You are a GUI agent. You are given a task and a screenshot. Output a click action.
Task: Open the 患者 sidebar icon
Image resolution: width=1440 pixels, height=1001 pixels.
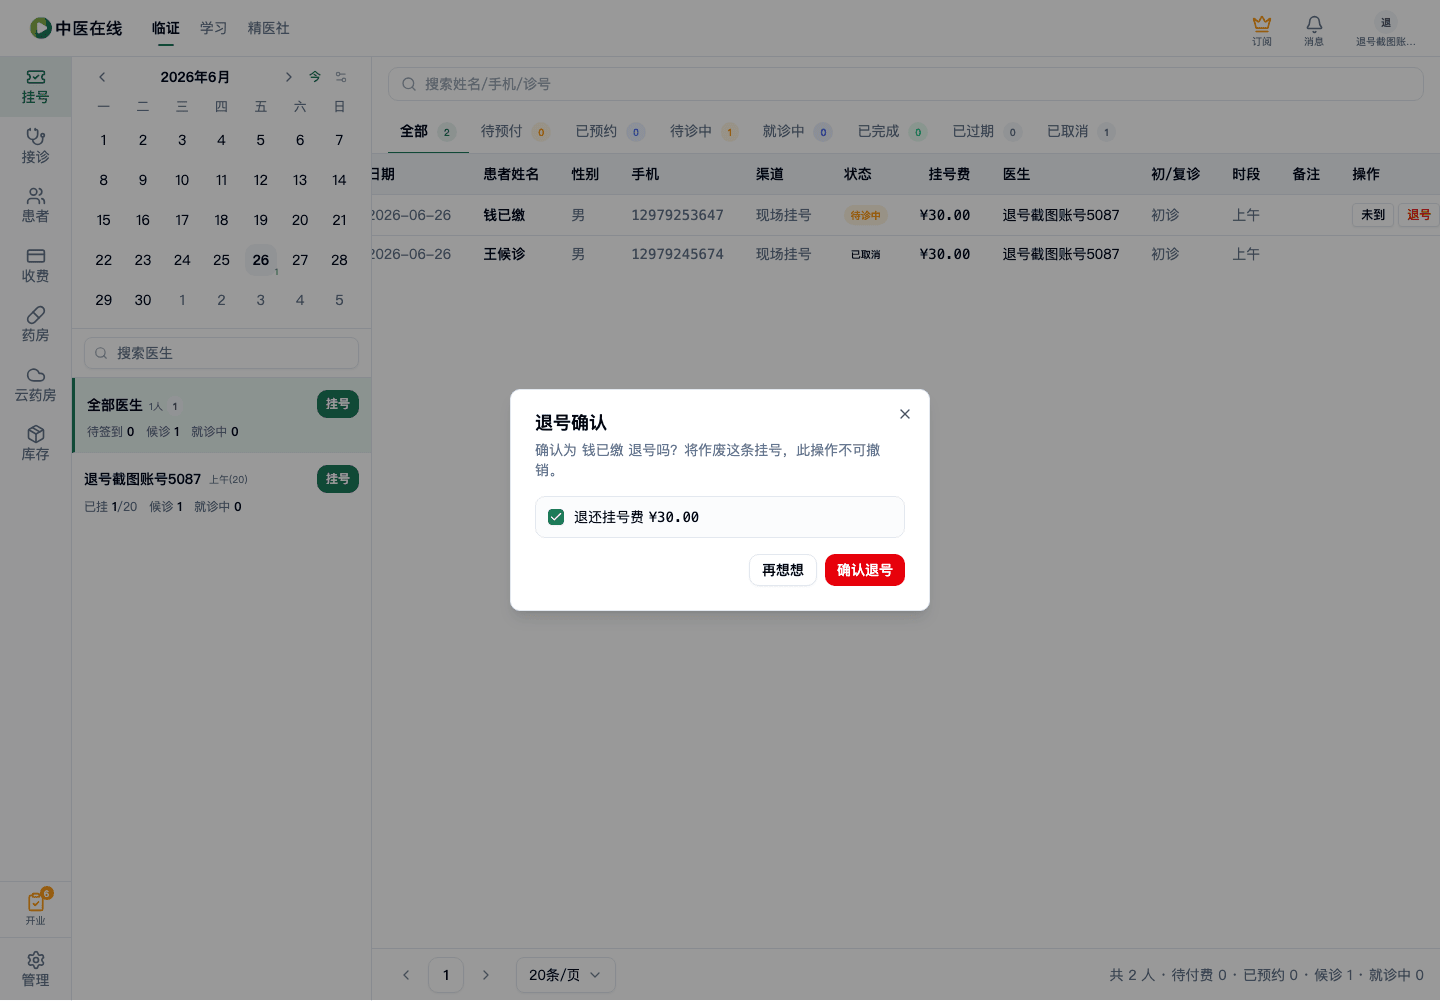pos(35,206)
